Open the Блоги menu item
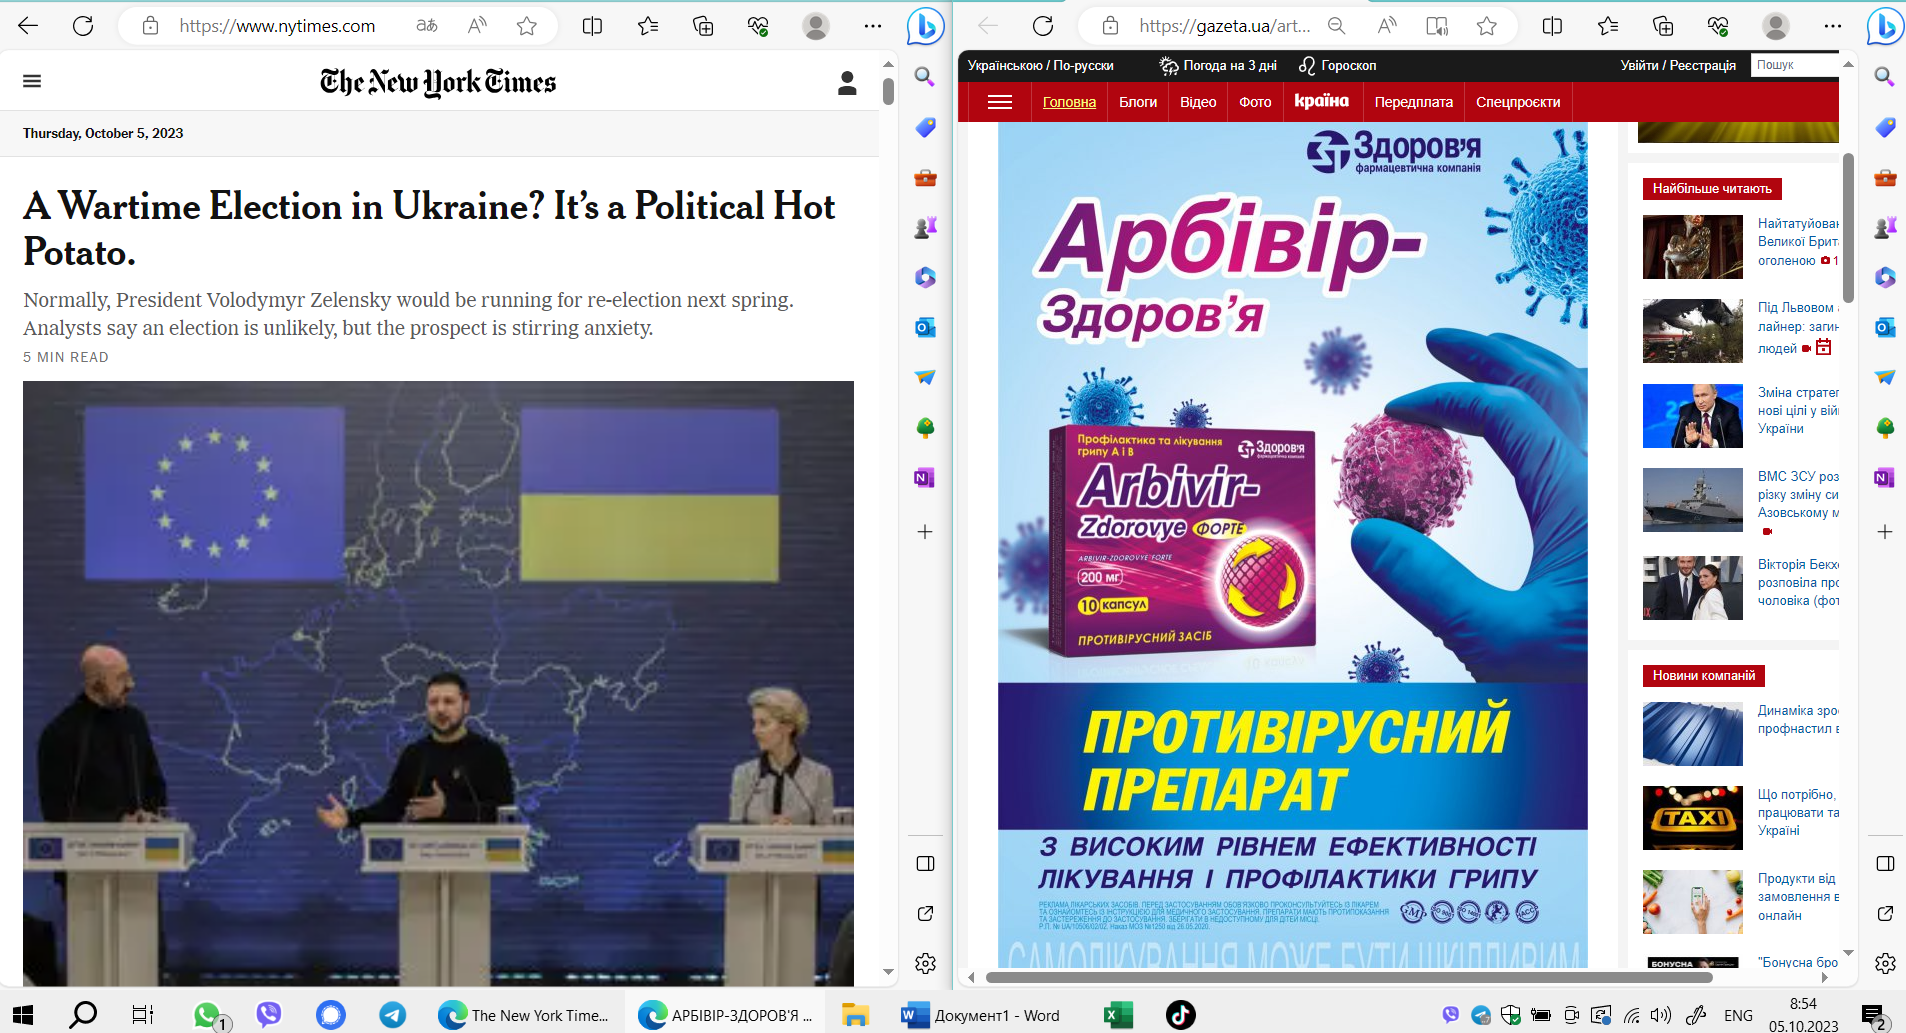The height and width of the screenshot is (1033, 1906). [x=1138, y=102]
